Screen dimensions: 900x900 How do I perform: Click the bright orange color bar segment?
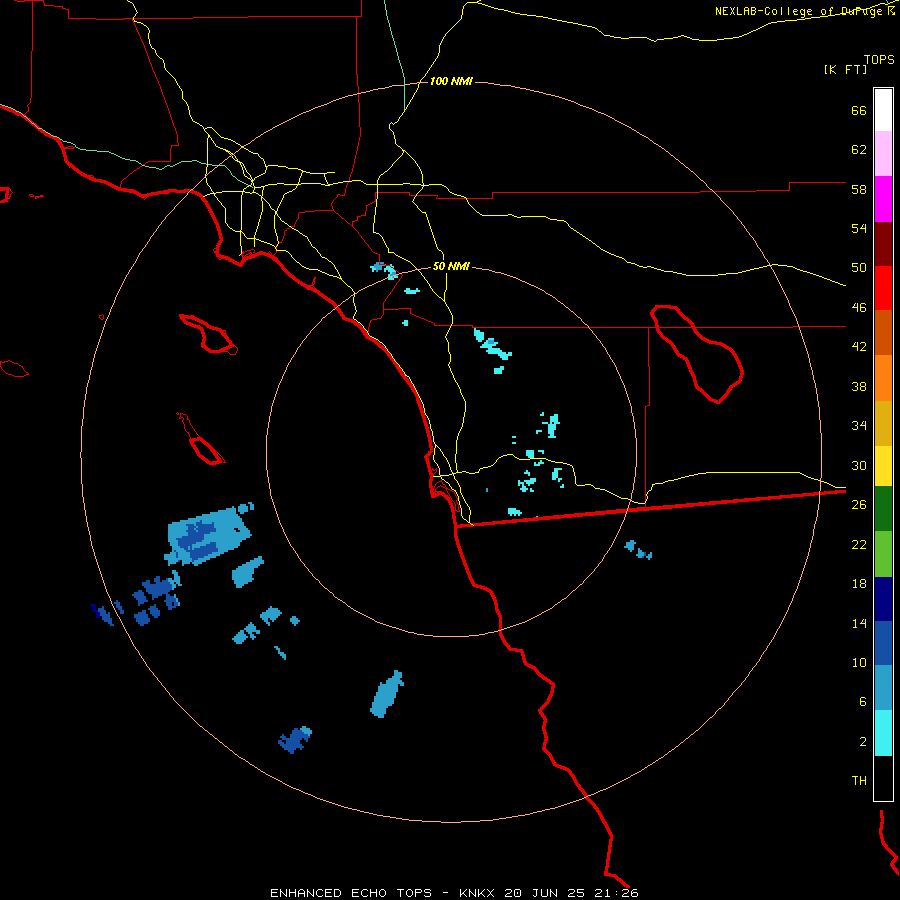pos(883,378)
